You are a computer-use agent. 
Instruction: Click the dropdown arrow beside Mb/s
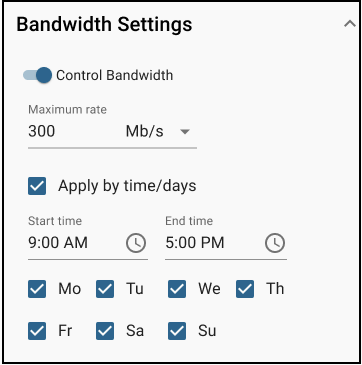click(185, 132)
